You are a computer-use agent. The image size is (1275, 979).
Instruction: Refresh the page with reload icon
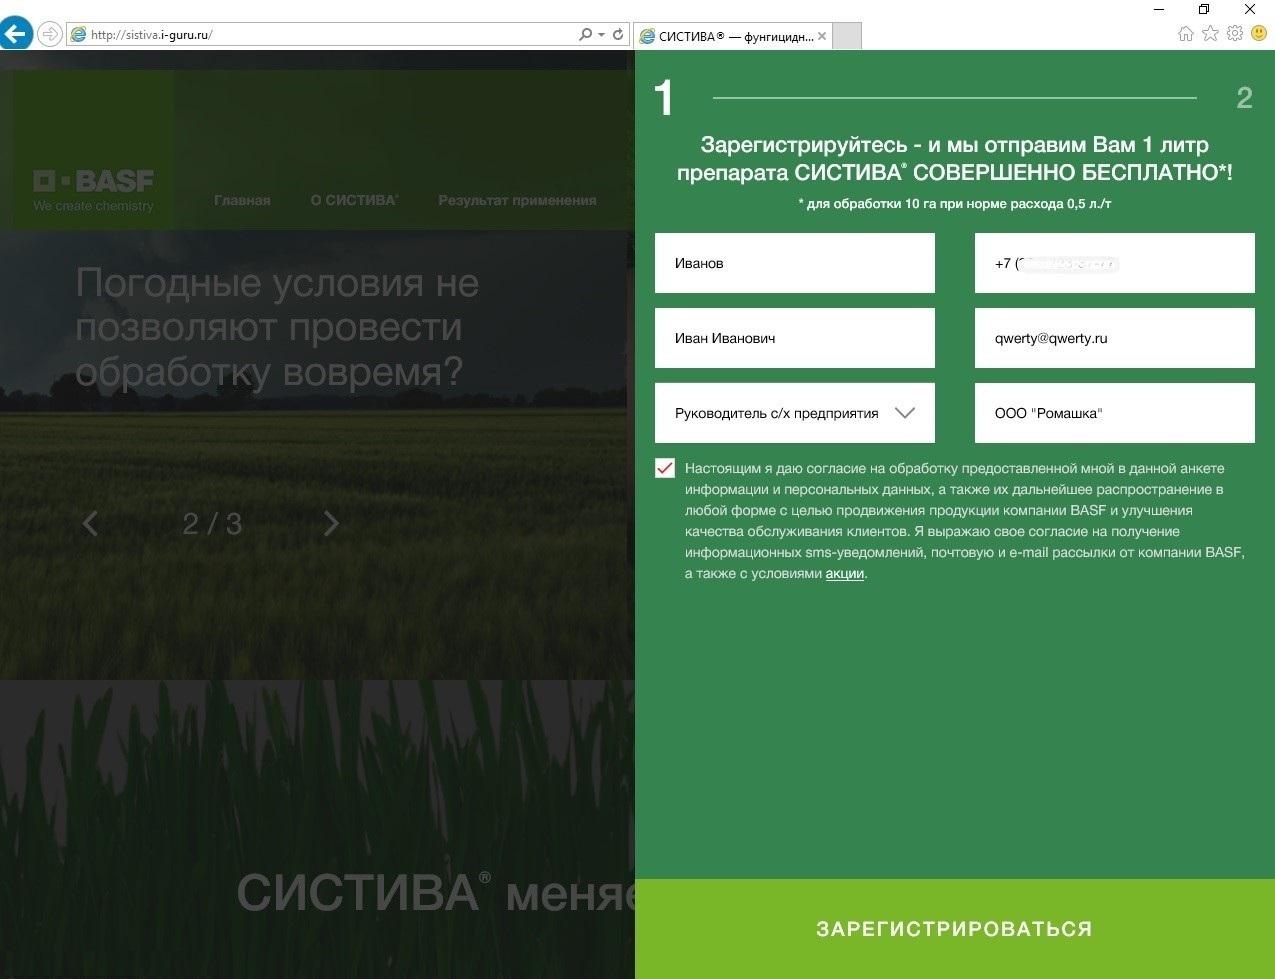618,35
